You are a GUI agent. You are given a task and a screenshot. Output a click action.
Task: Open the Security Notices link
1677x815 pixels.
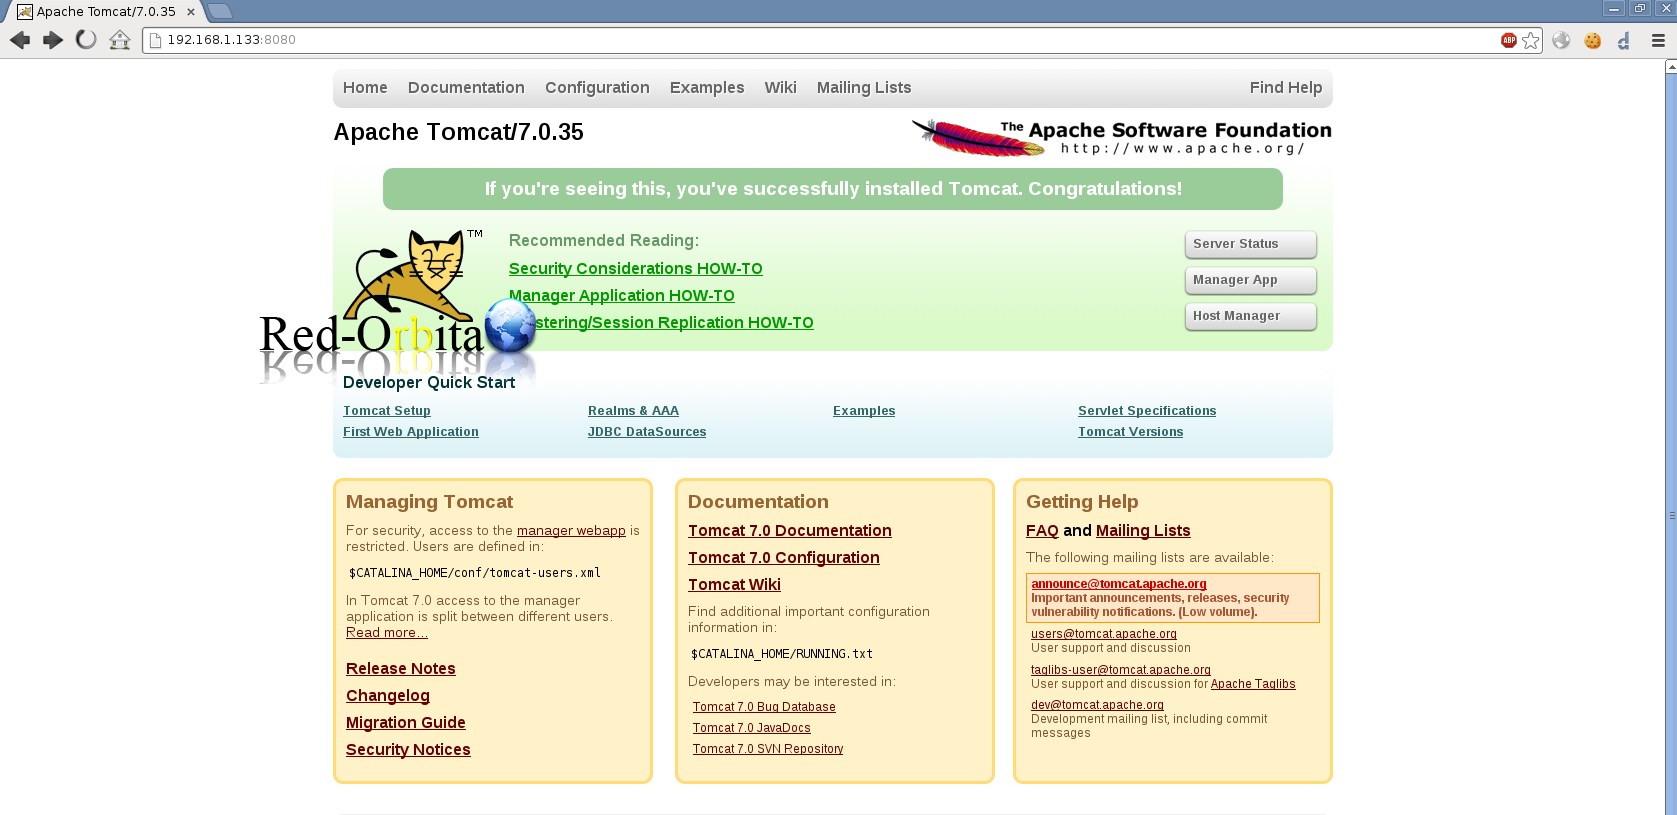click(x=408, y=749)
